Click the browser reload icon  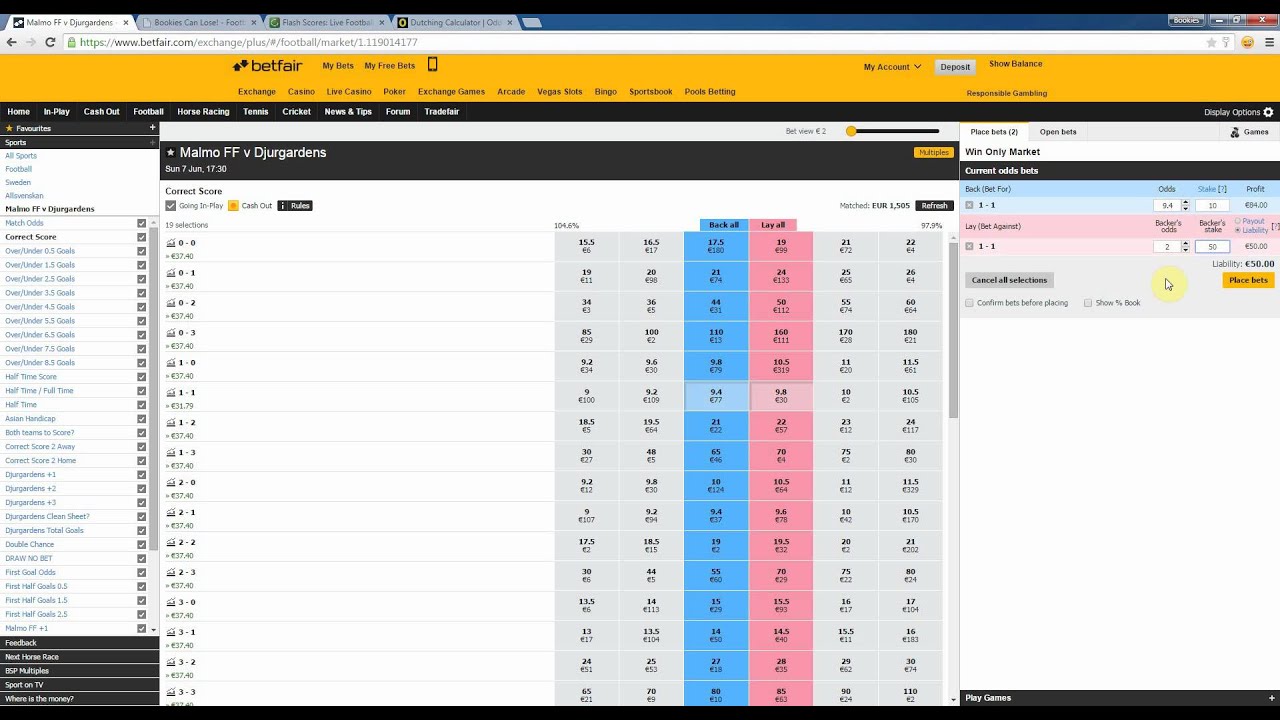51,42
